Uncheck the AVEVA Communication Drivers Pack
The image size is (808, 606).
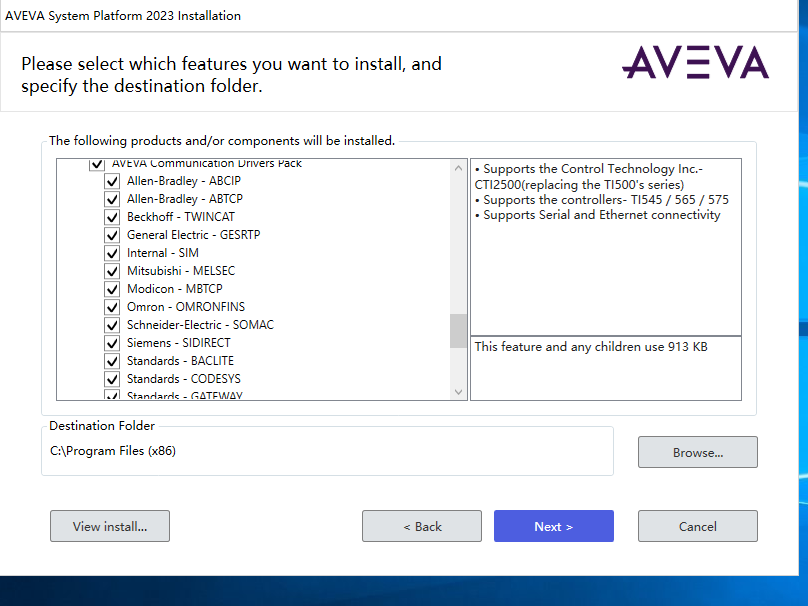click(96, 164)
